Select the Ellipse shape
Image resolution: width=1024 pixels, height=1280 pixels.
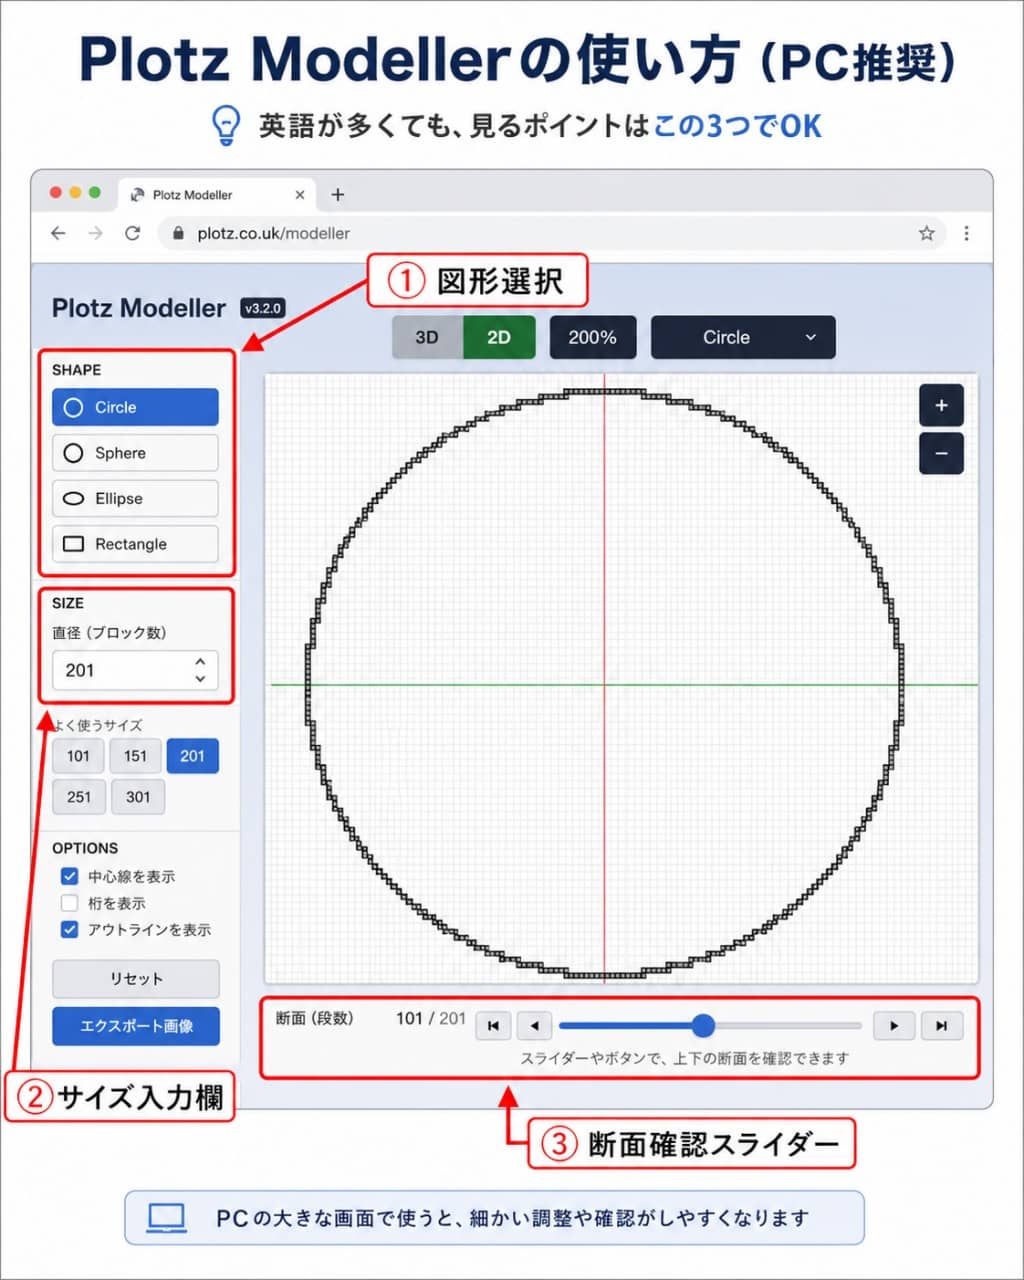tap(135, 498)
